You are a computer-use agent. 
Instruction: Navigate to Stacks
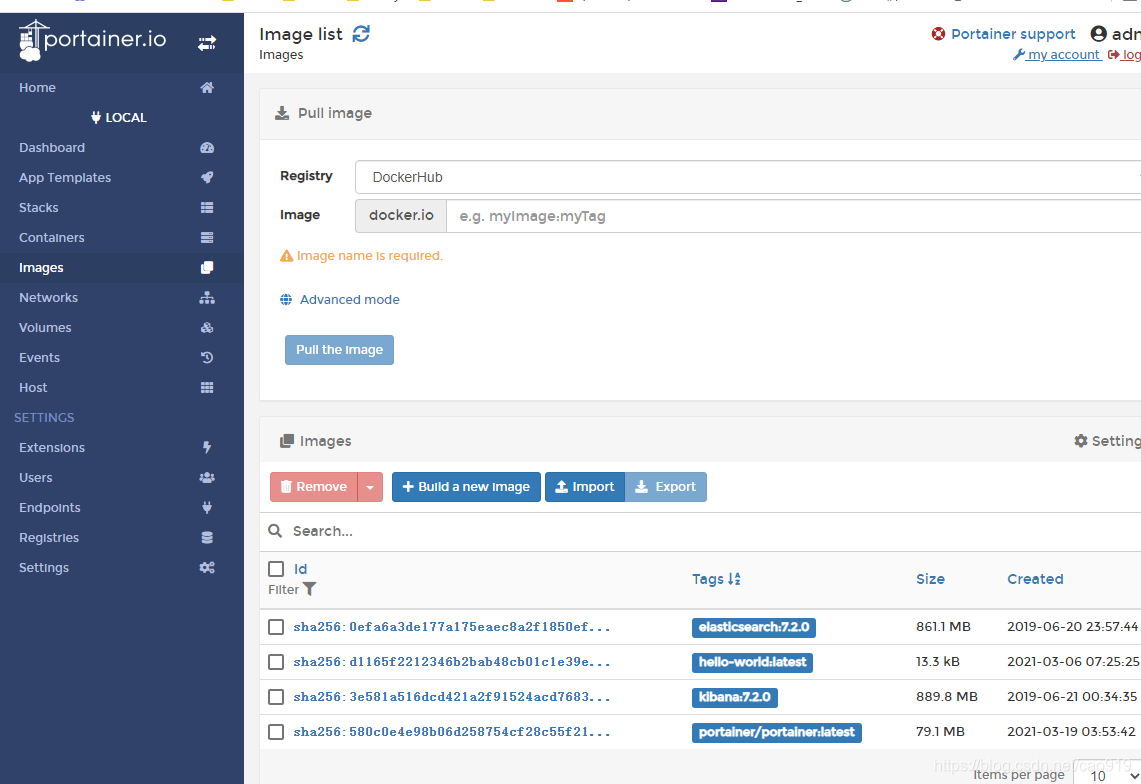pyautogui.click(x=39, y=207)
